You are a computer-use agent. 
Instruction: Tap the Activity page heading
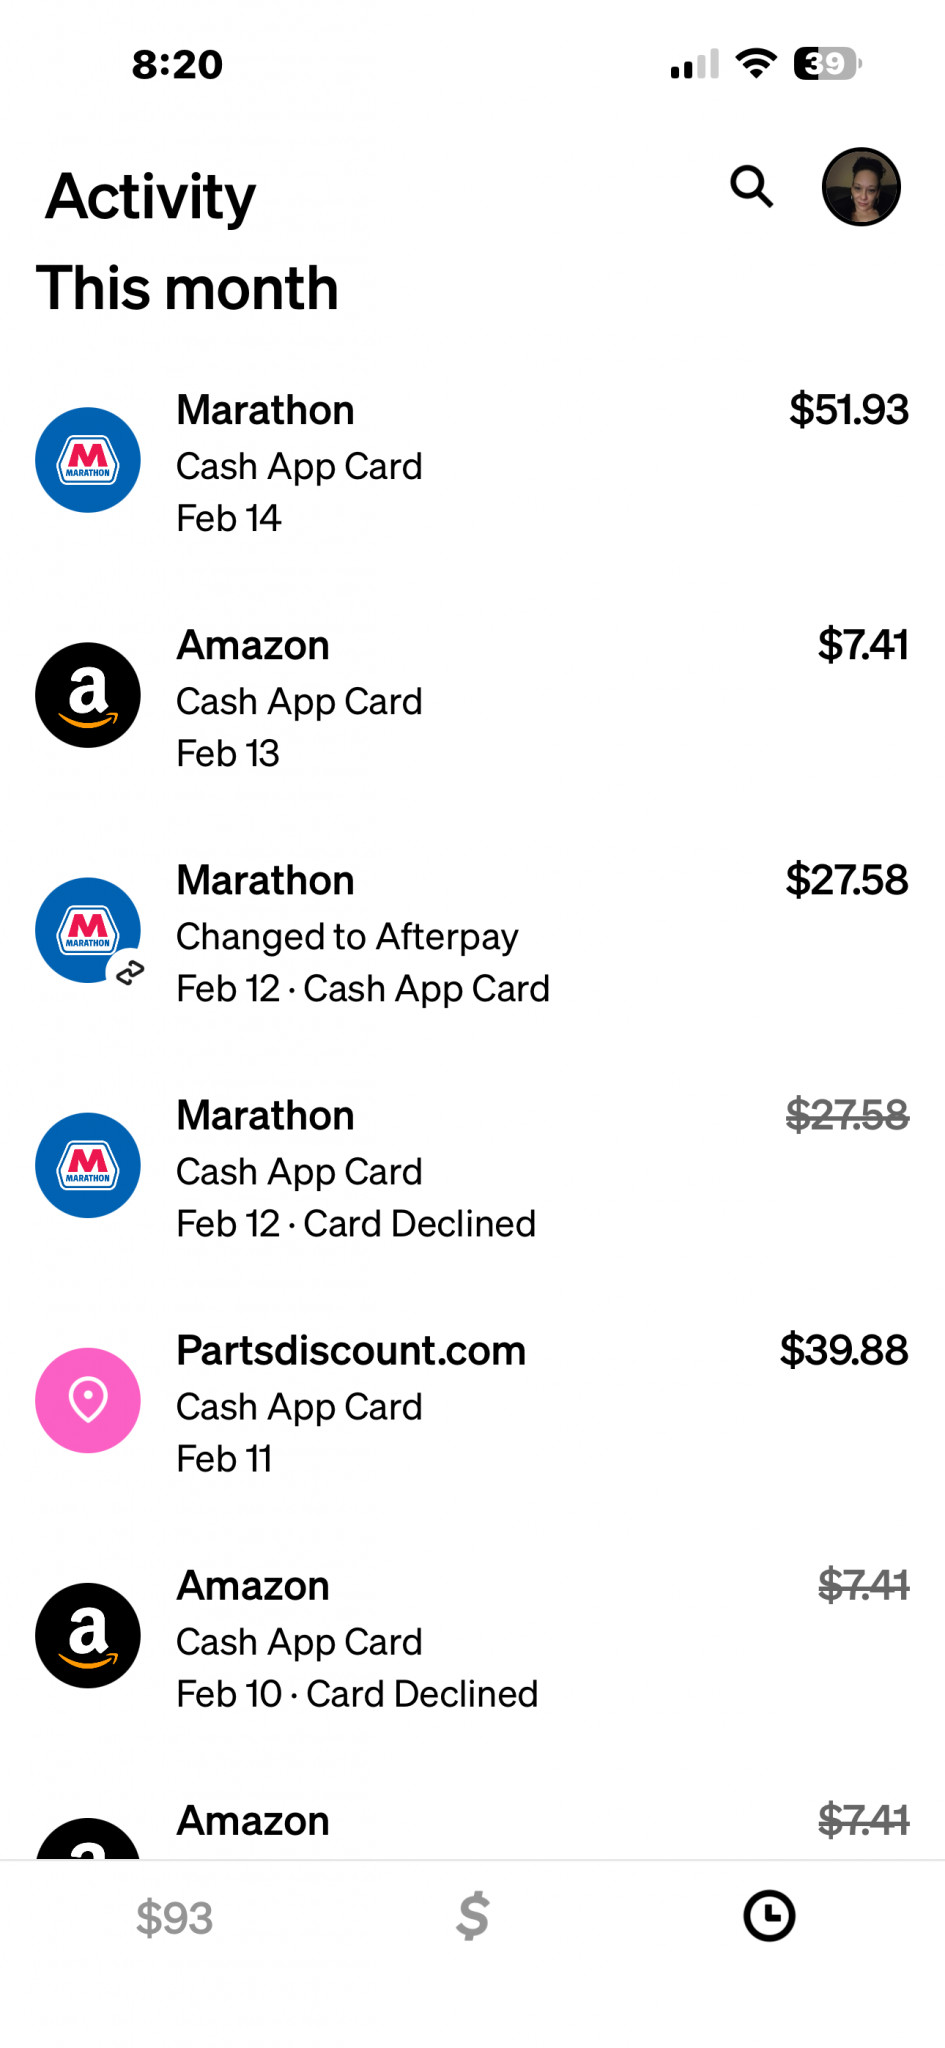(x=151, y=197)
